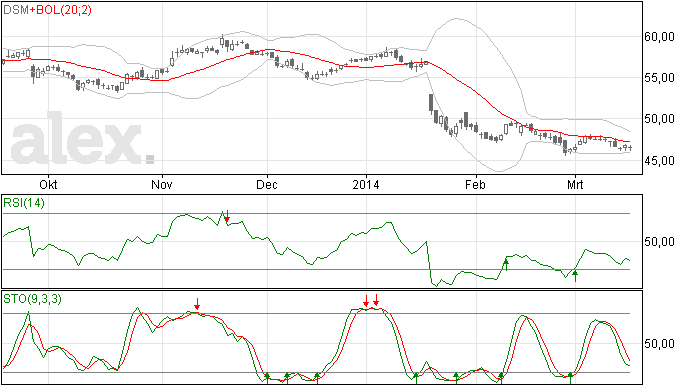This screenshot has width=690, height=387.
Task: Select the Nov month label
Action: coord(161,184)
